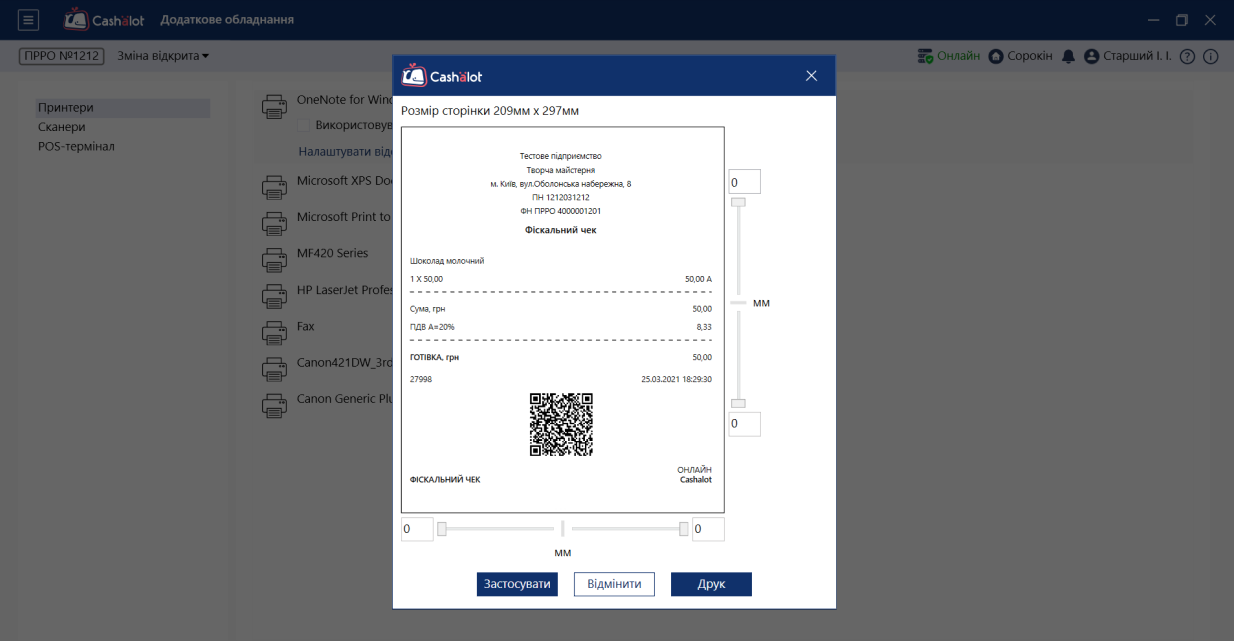Open Налаштувати відступи link
The width and height of the screenshot is (1234, 641).
[x=345, y=152]
